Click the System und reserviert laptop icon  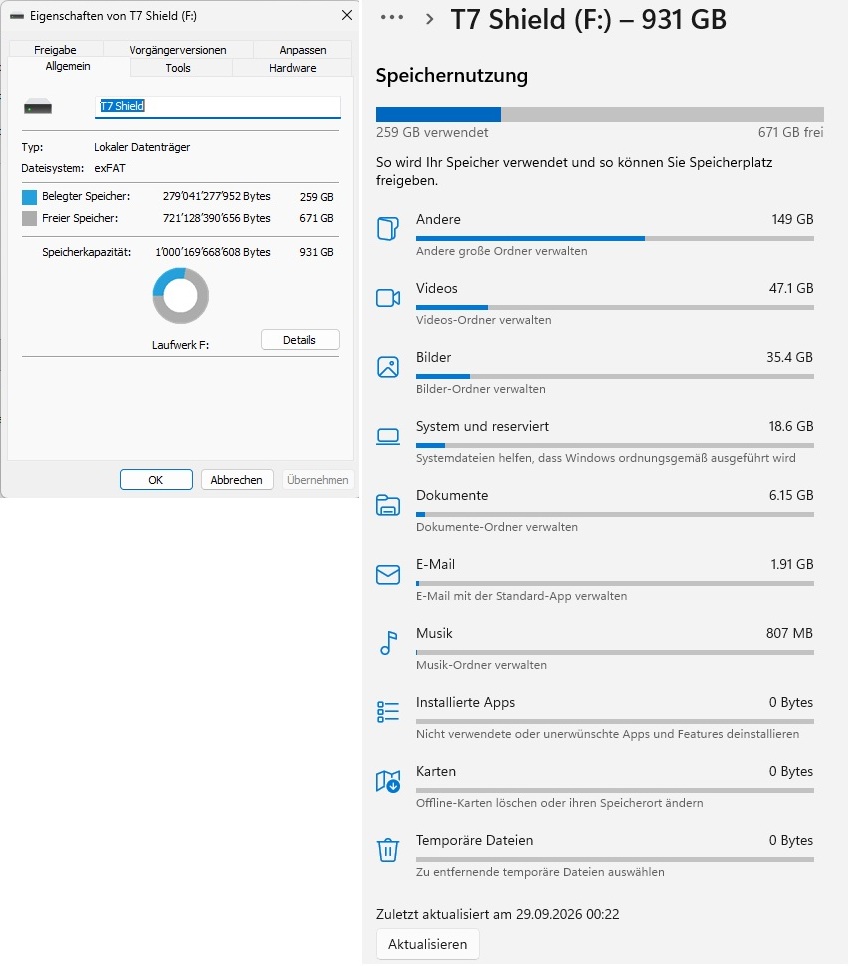coord(388,437)
